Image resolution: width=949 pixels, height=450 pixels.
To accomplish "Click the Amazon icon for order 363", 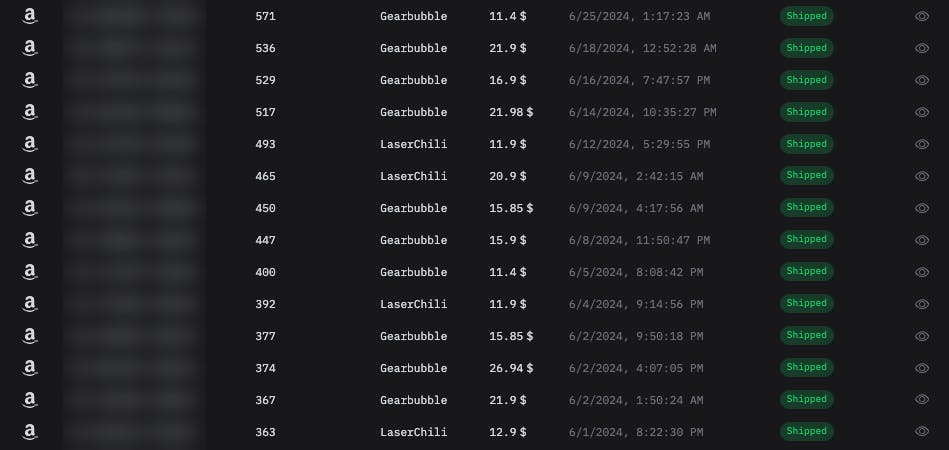I will tap(30, 433).
